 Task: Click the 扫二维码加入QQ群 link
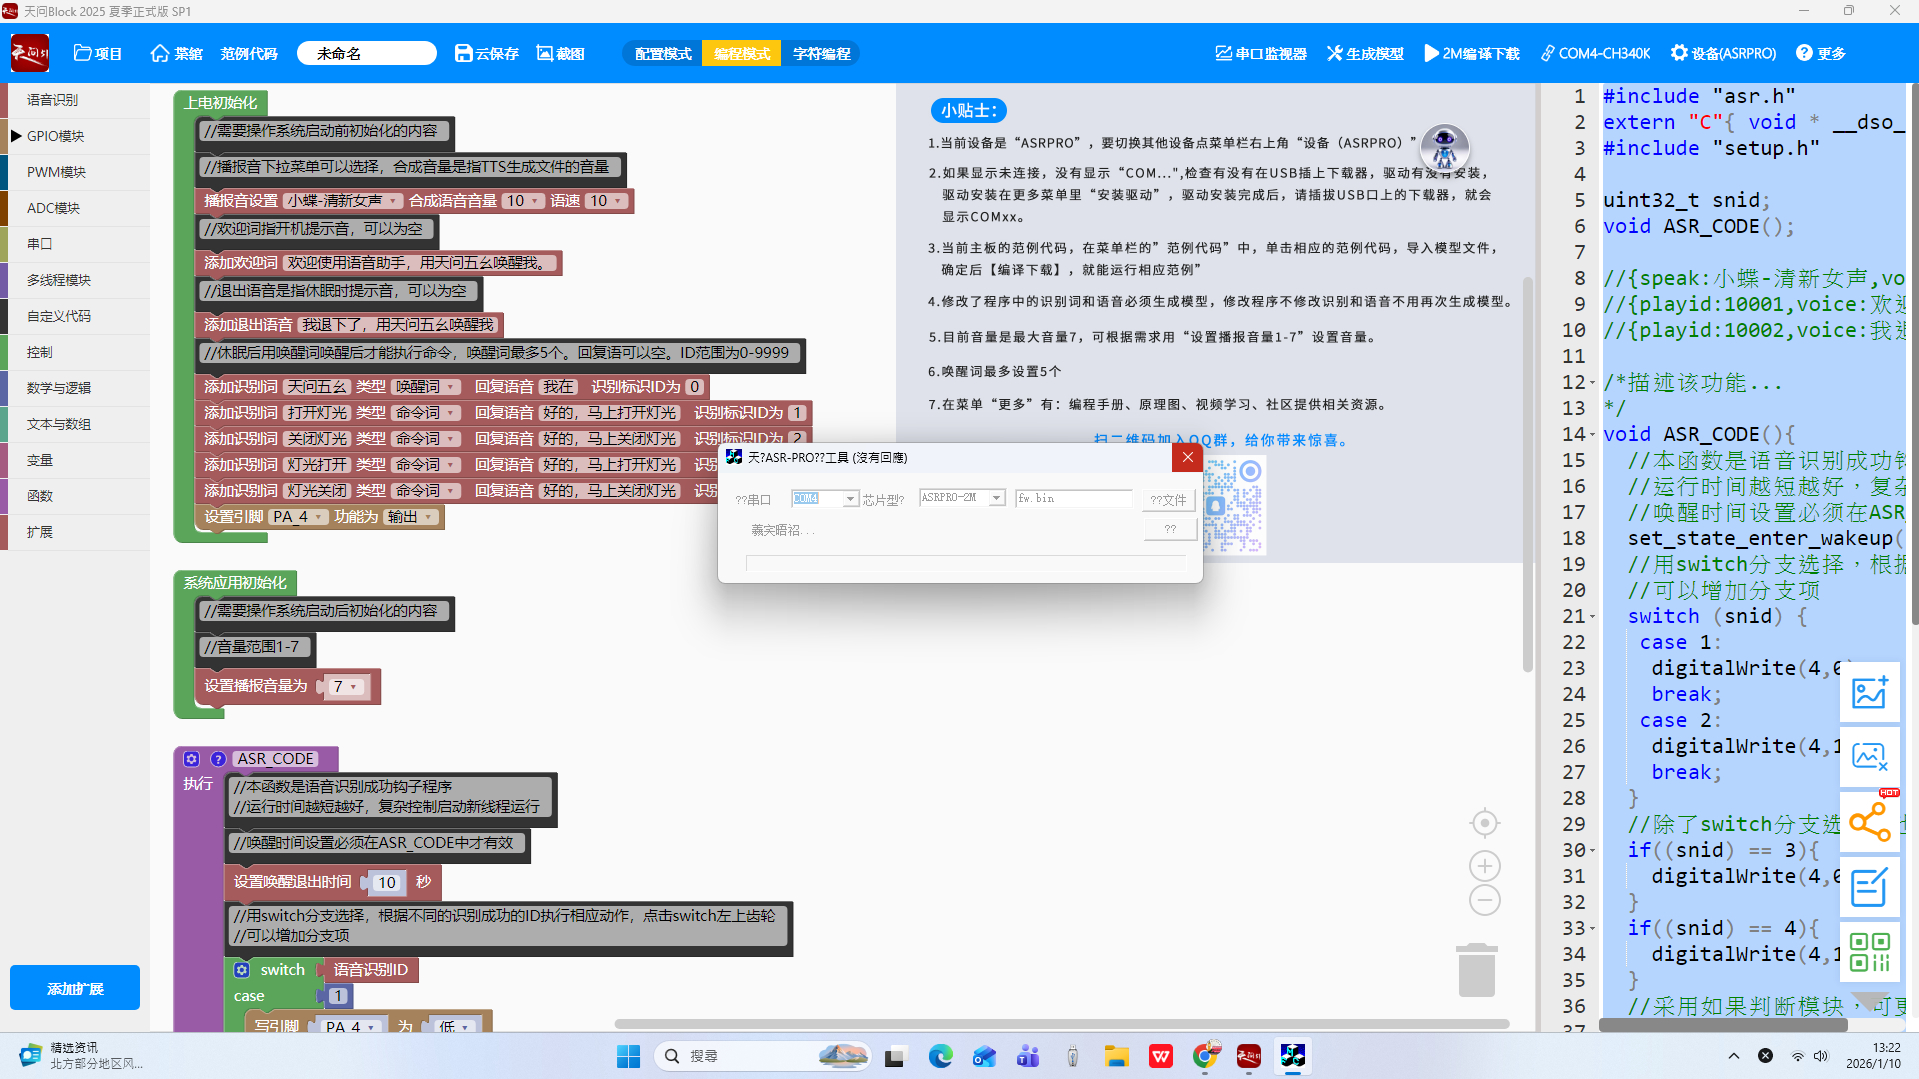coord(1220,440)
